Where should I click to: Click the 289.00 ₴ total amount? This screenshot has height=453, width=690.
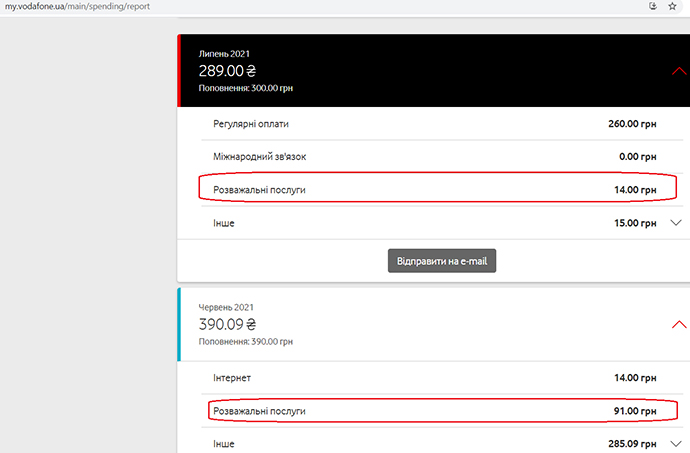(x=227, y=71)
